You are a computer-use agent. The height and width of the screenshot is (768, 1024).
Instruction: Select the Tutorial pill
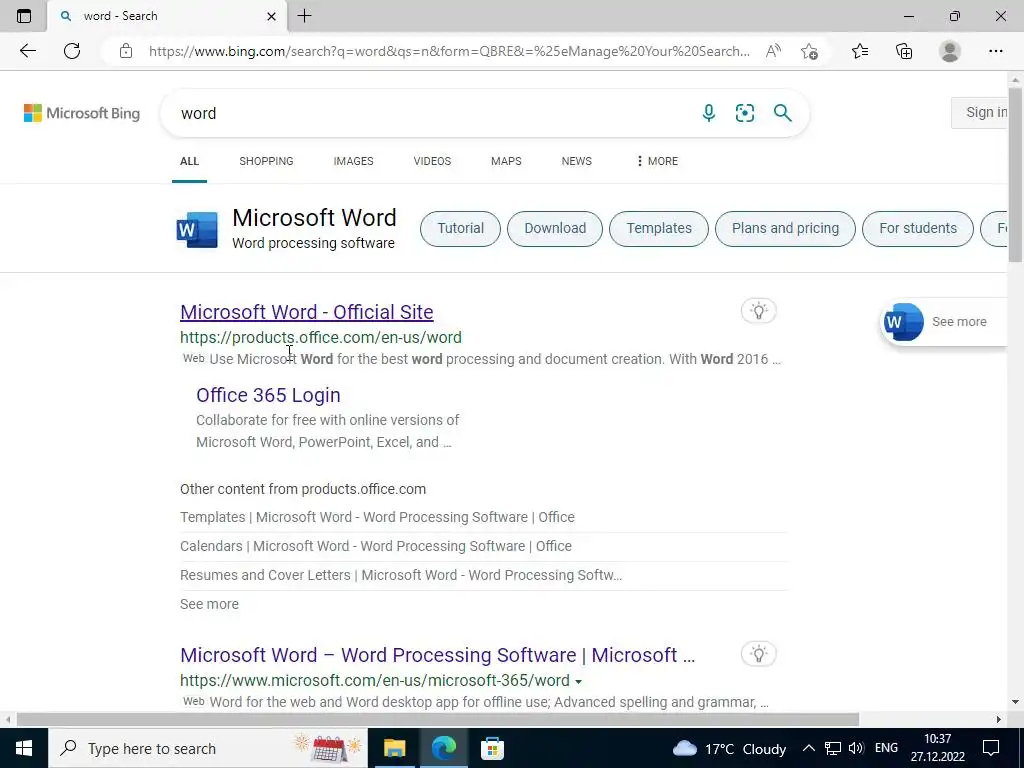[x=460, y=229]
